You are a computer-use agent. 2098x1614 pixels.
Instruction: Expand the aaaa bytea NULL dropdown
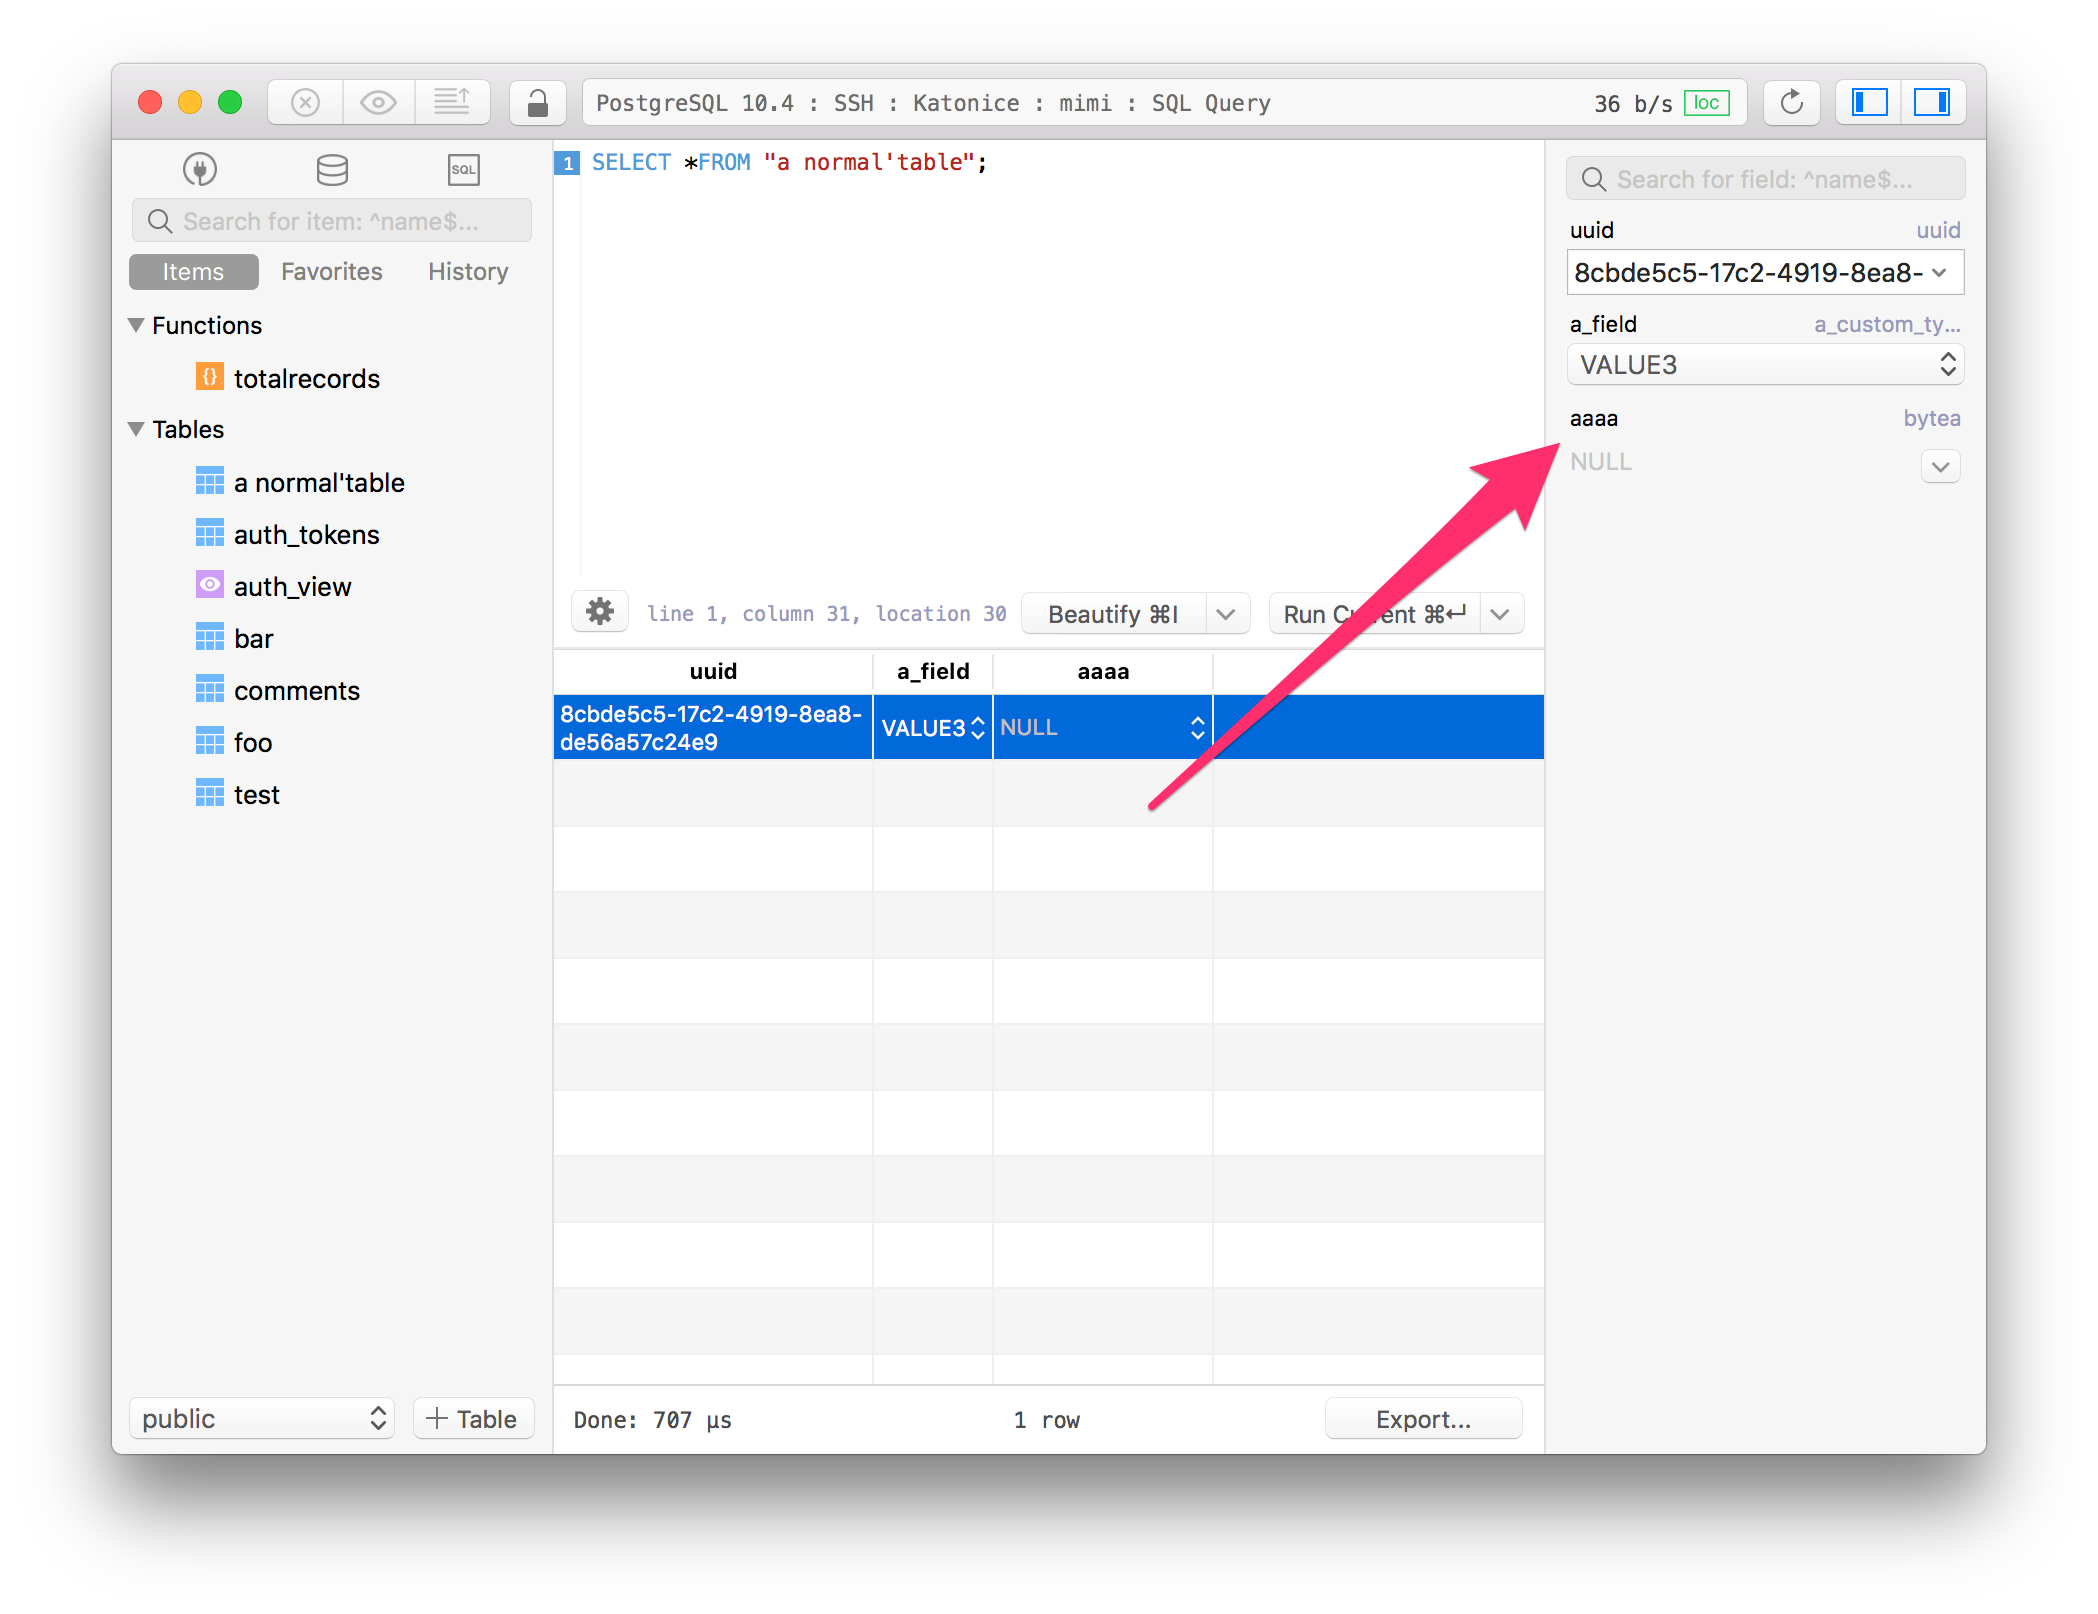(1941, 466)
